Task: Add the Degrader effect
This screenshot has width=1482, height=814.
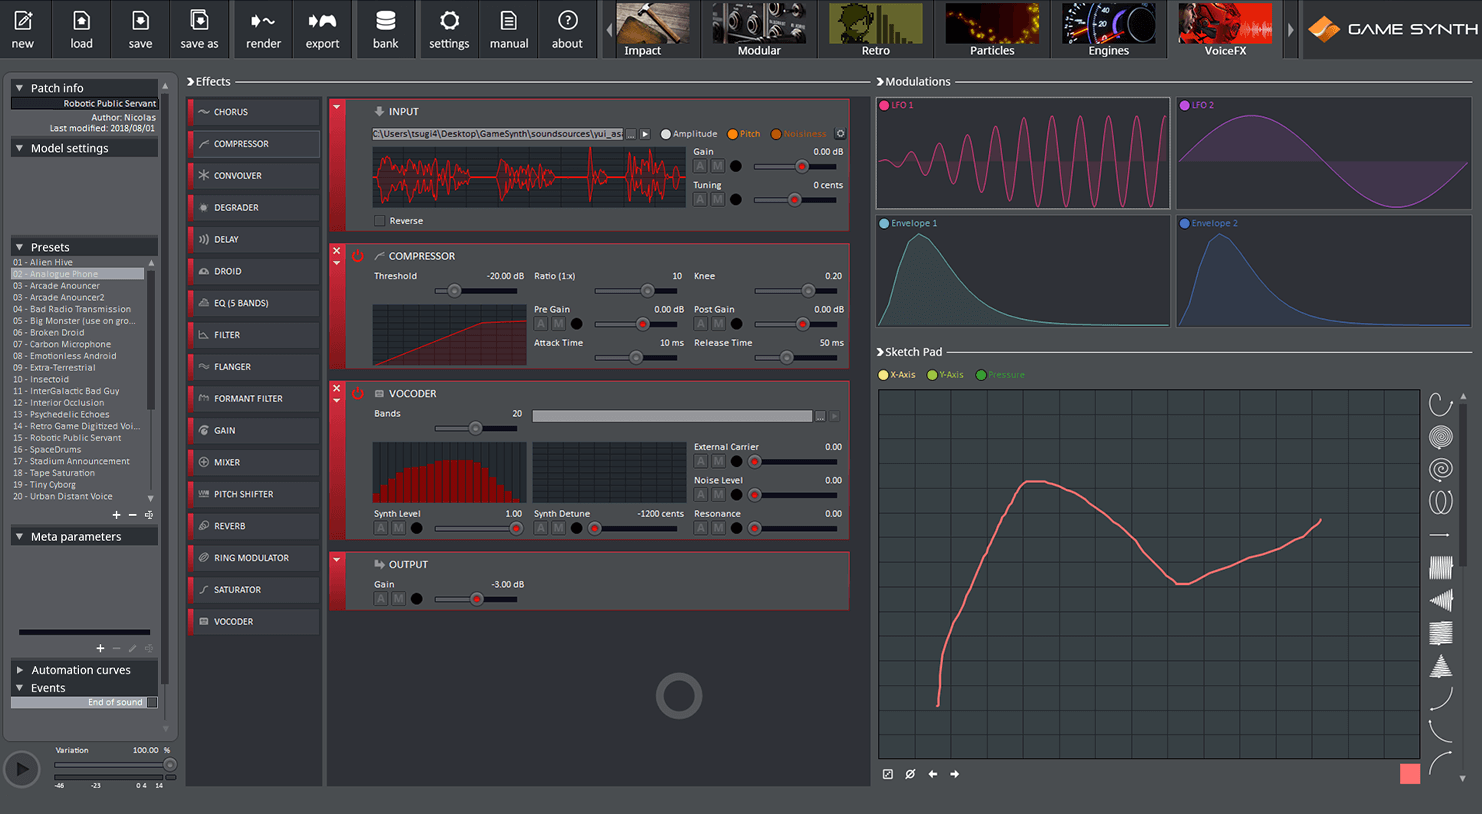Action: 255,208
